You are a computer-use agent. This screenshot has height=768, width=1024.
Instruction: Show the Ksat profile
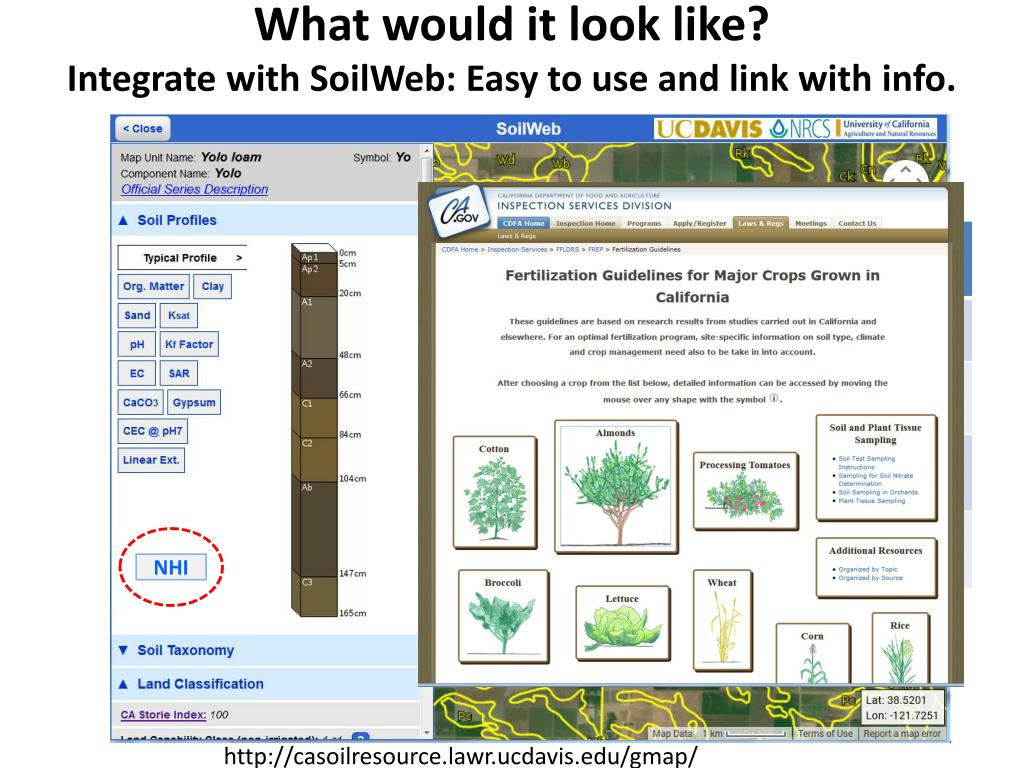point(179,315)
